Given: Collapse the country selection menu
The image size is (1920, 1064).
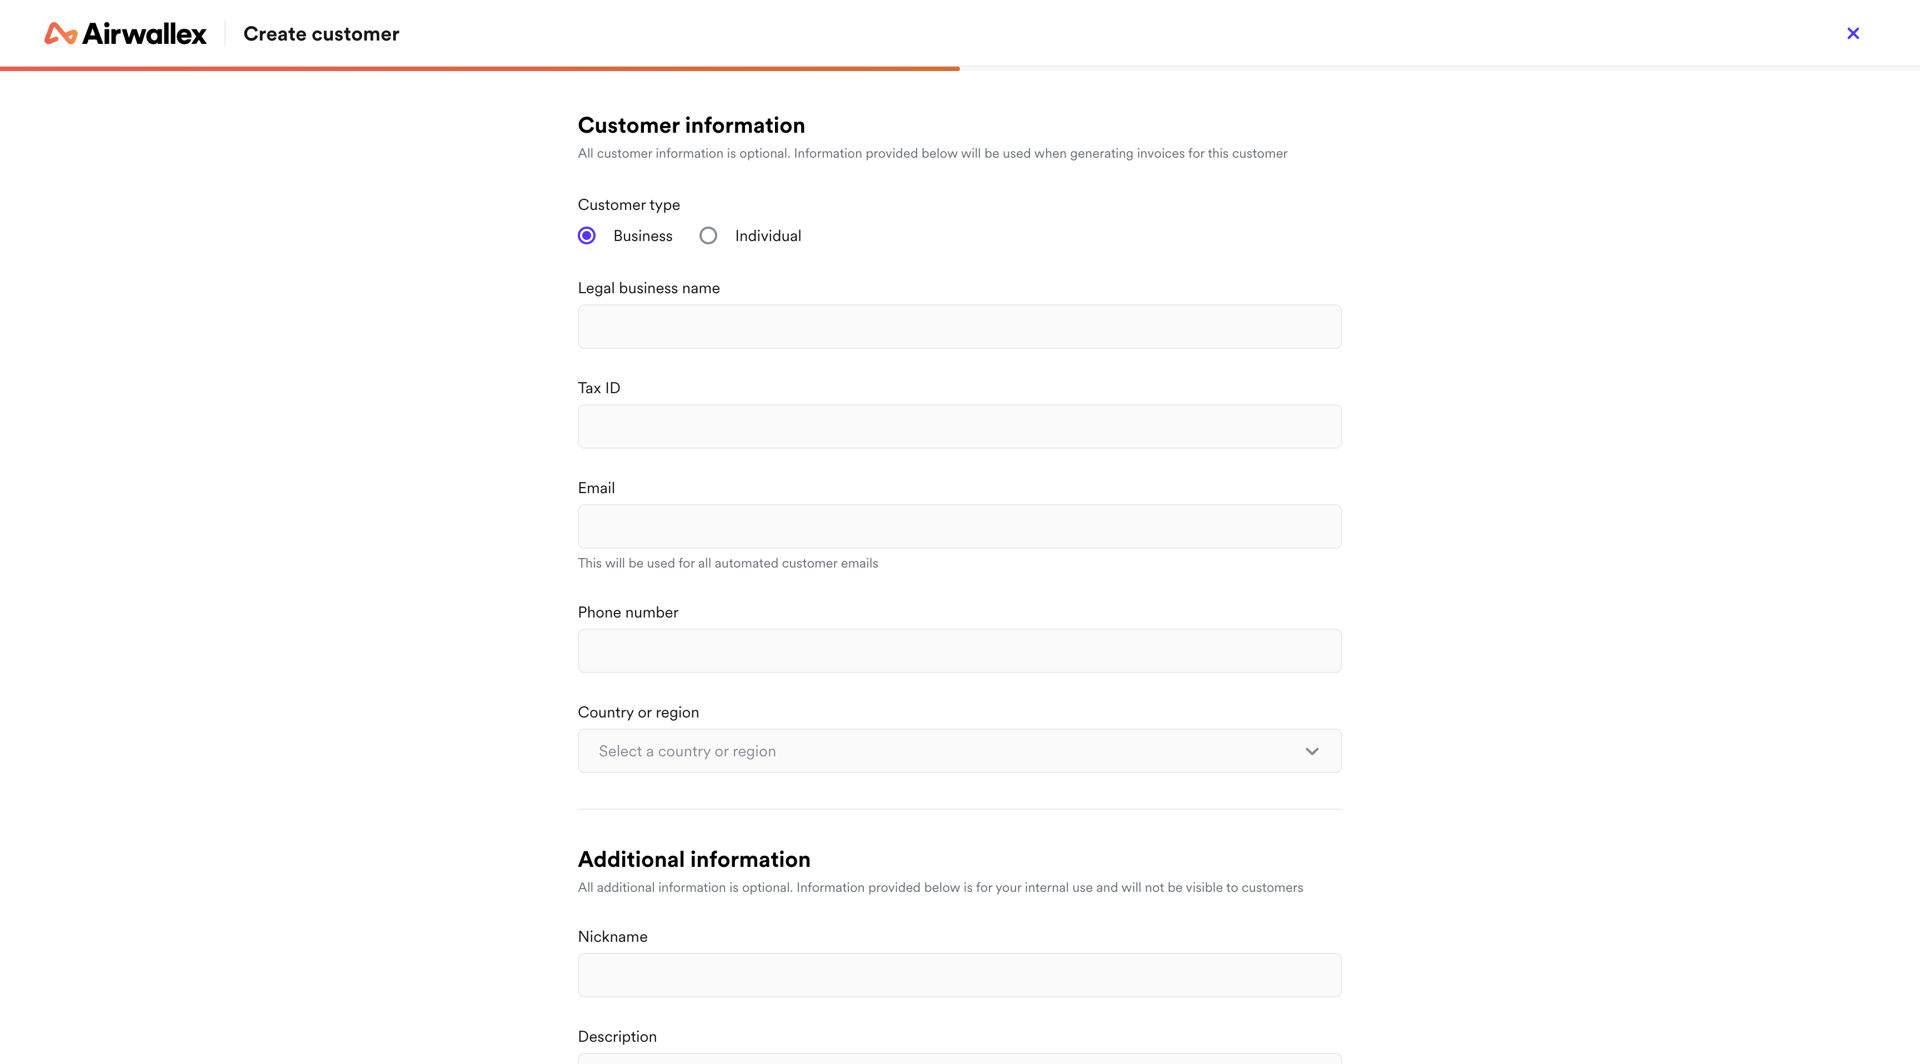Looking at the screenshot, I should pyautogui.click(x=1311, y=751).
